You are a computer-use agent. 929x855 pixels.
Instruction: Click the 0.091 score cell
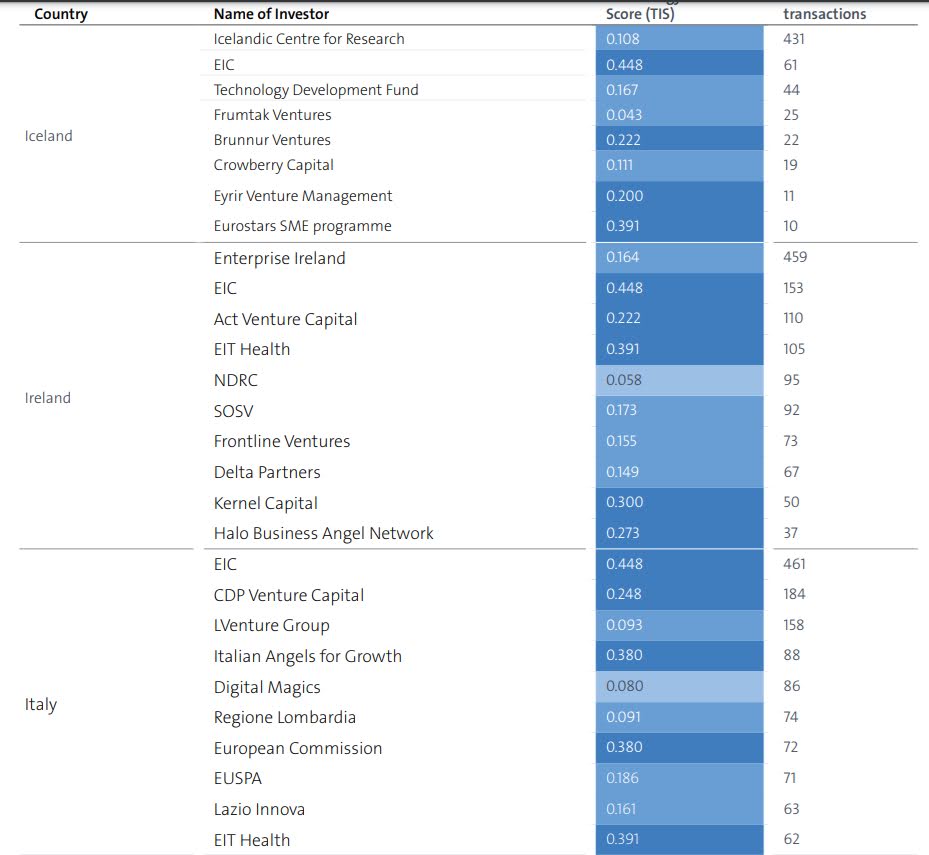[x=680, y=718]
